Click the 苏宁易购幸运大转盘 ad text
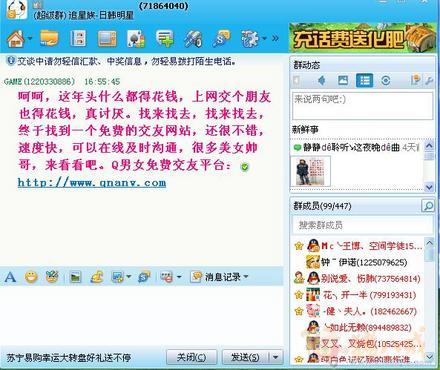Image resolution: width=440 pixels, height=370 pixels. point(69,358)
